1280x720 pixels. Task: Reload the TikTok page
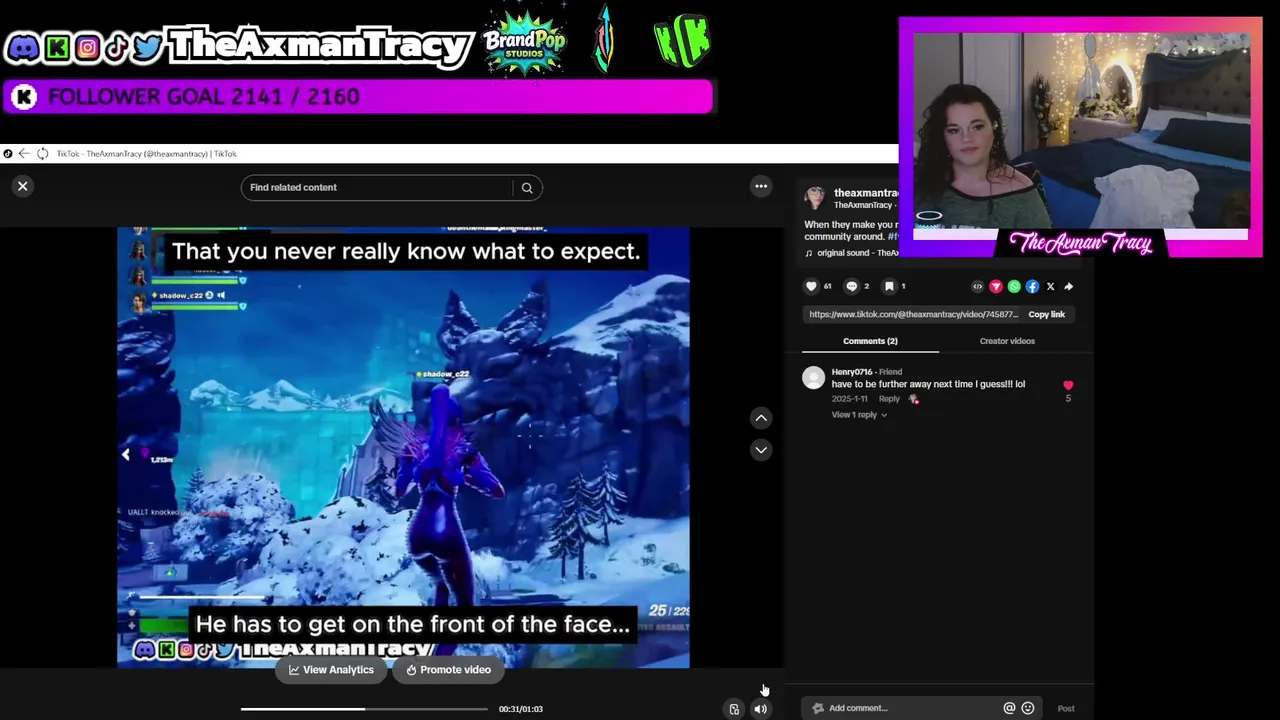pyautogui.click(x=42, y=153)
